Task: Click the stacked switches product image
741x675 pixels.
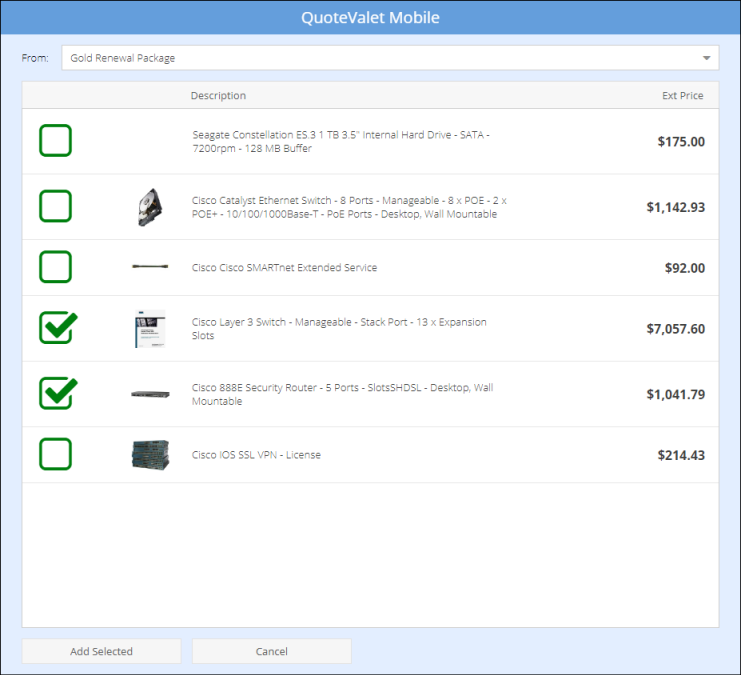Action: [x=150, y=455]
